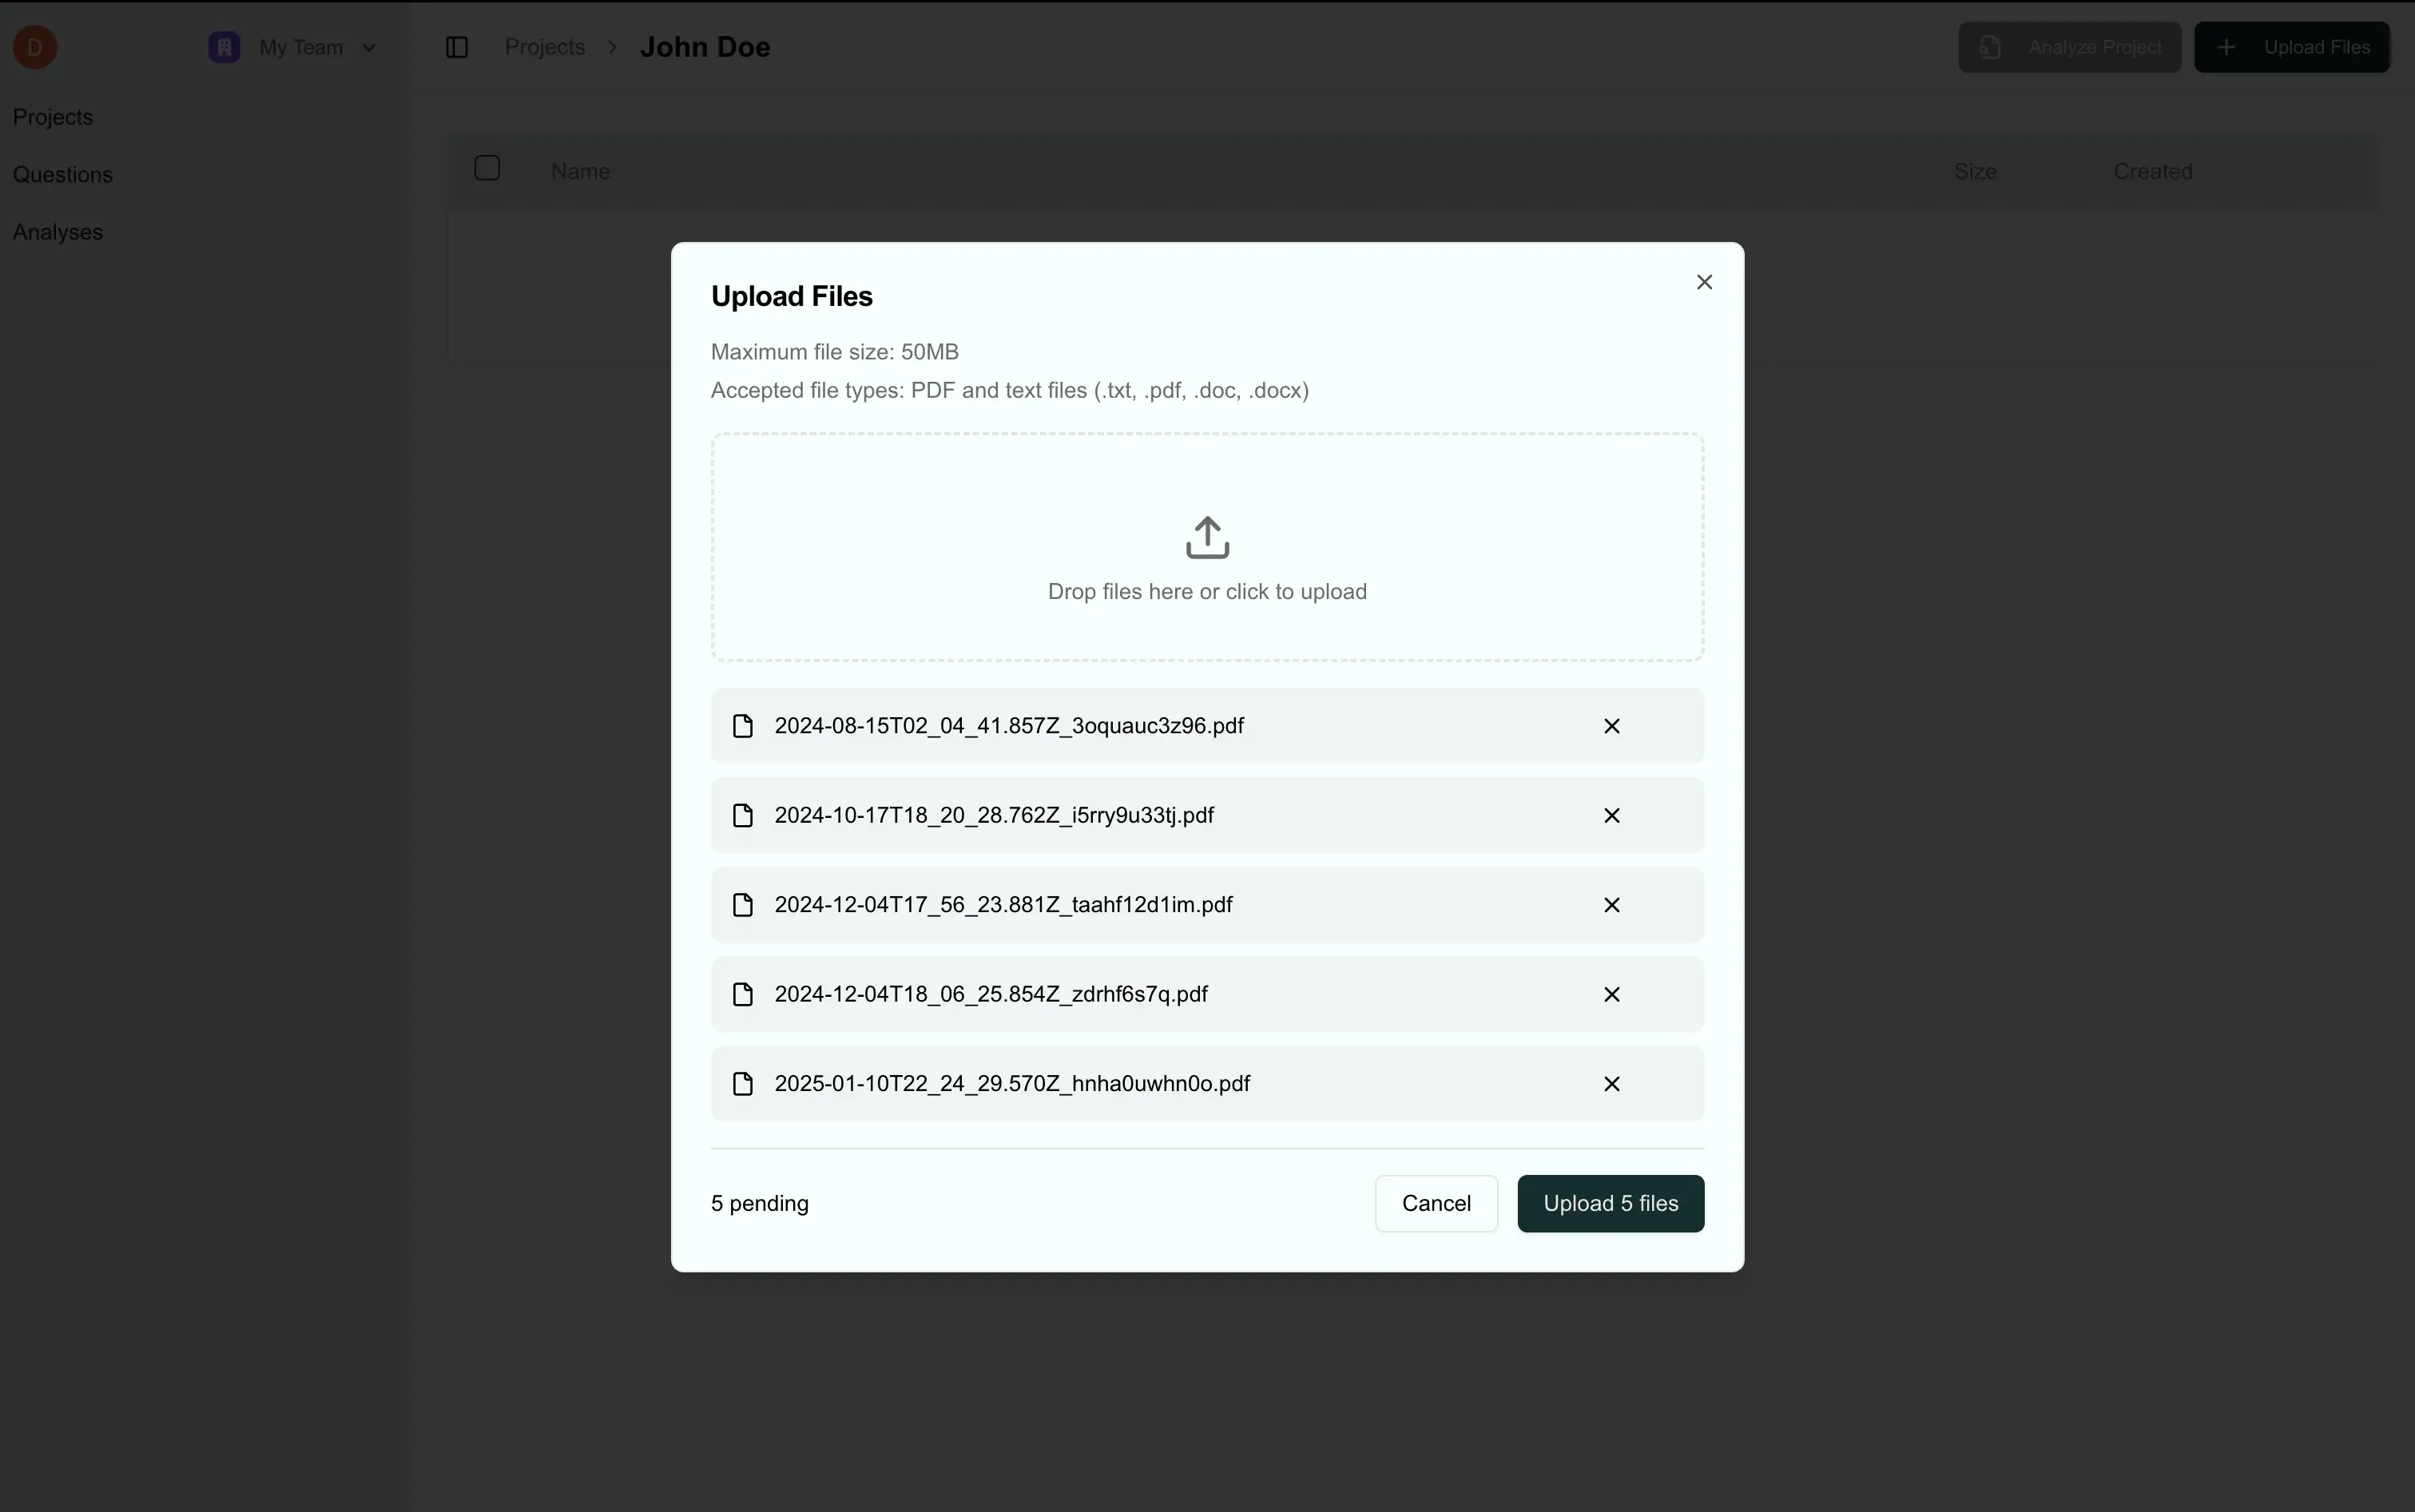Open the My Team dropdown

point(371,47)
